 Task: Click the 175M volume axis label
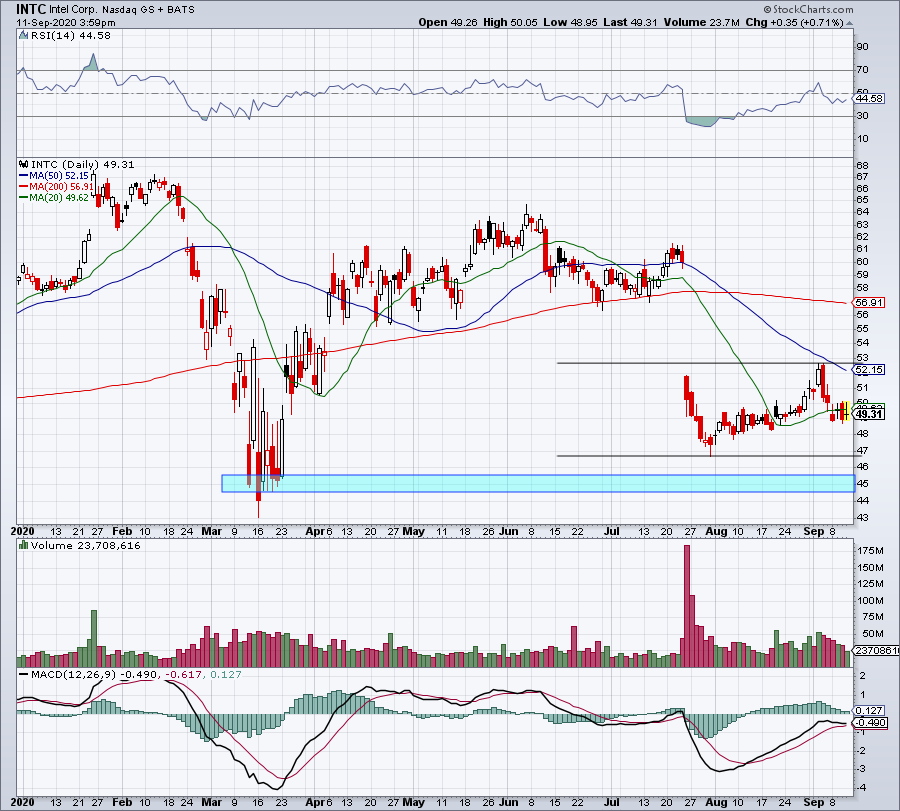tap(870, 550)
